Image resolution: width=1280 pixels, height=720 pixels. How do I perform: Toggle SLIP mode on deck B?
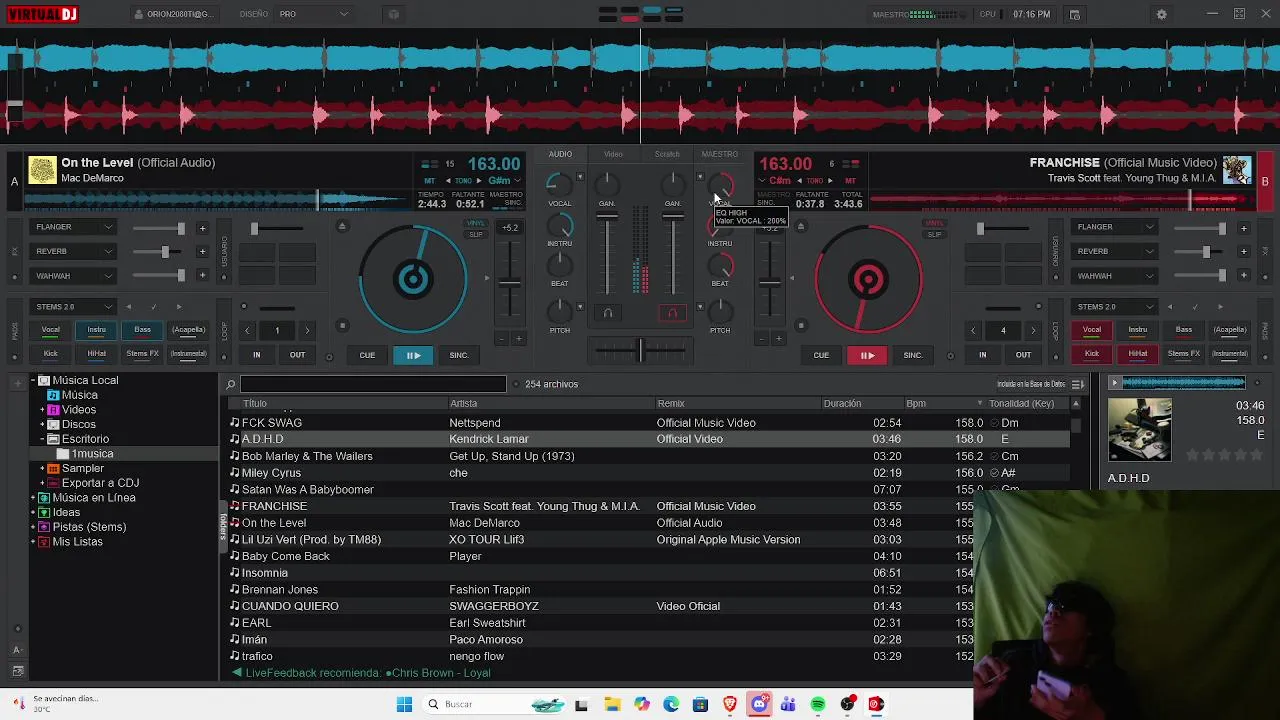[934, 235]
